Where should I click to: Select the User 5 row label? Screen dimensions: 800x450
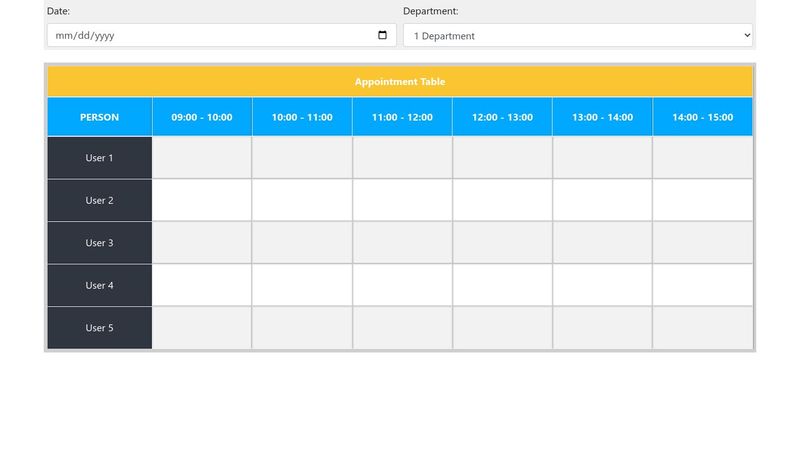99,328
